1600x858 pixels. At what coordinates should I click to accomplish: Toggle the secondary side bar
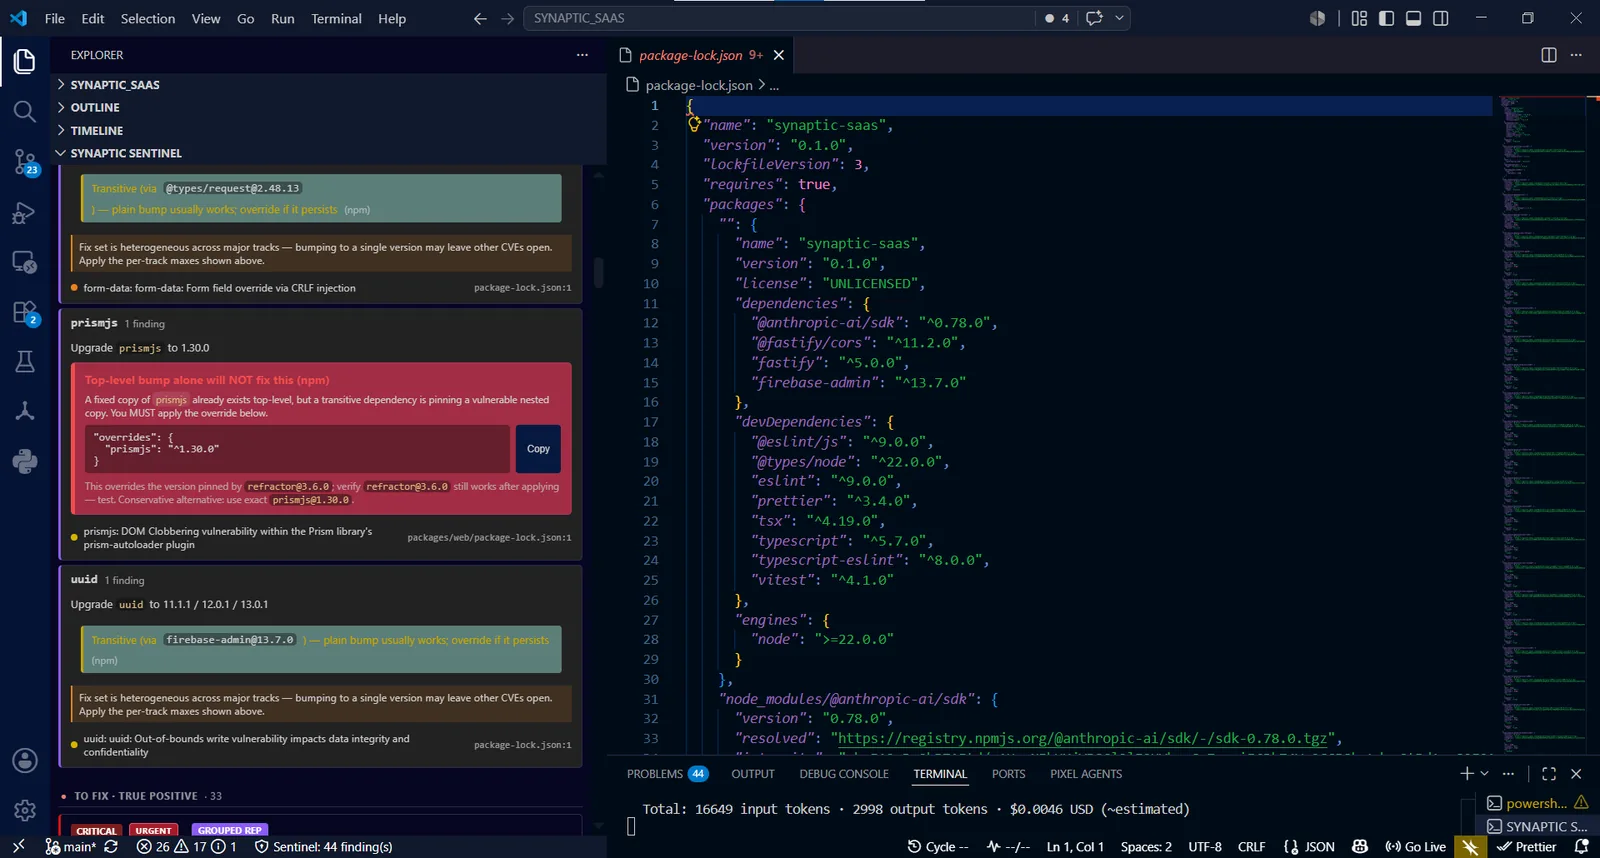click(x=1440, y=18)
